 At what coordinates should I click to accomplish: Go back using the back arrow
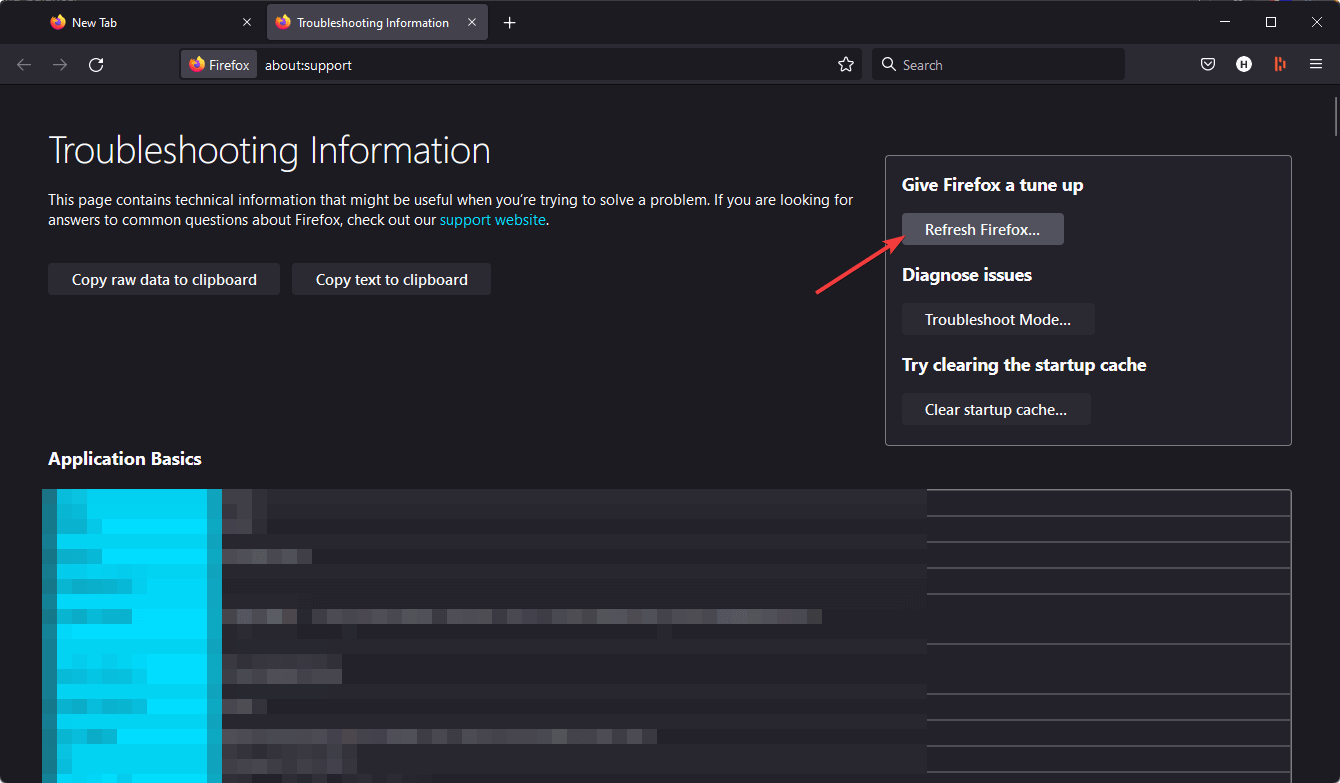click(x=24, y=65)
